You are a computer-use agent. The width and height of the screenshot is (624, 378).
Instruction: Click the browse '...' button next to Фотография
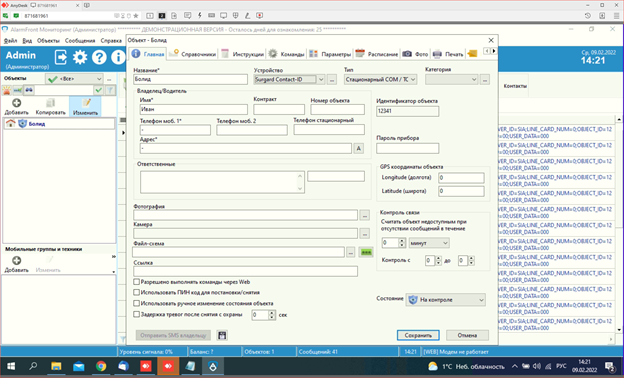coord(365,215)
